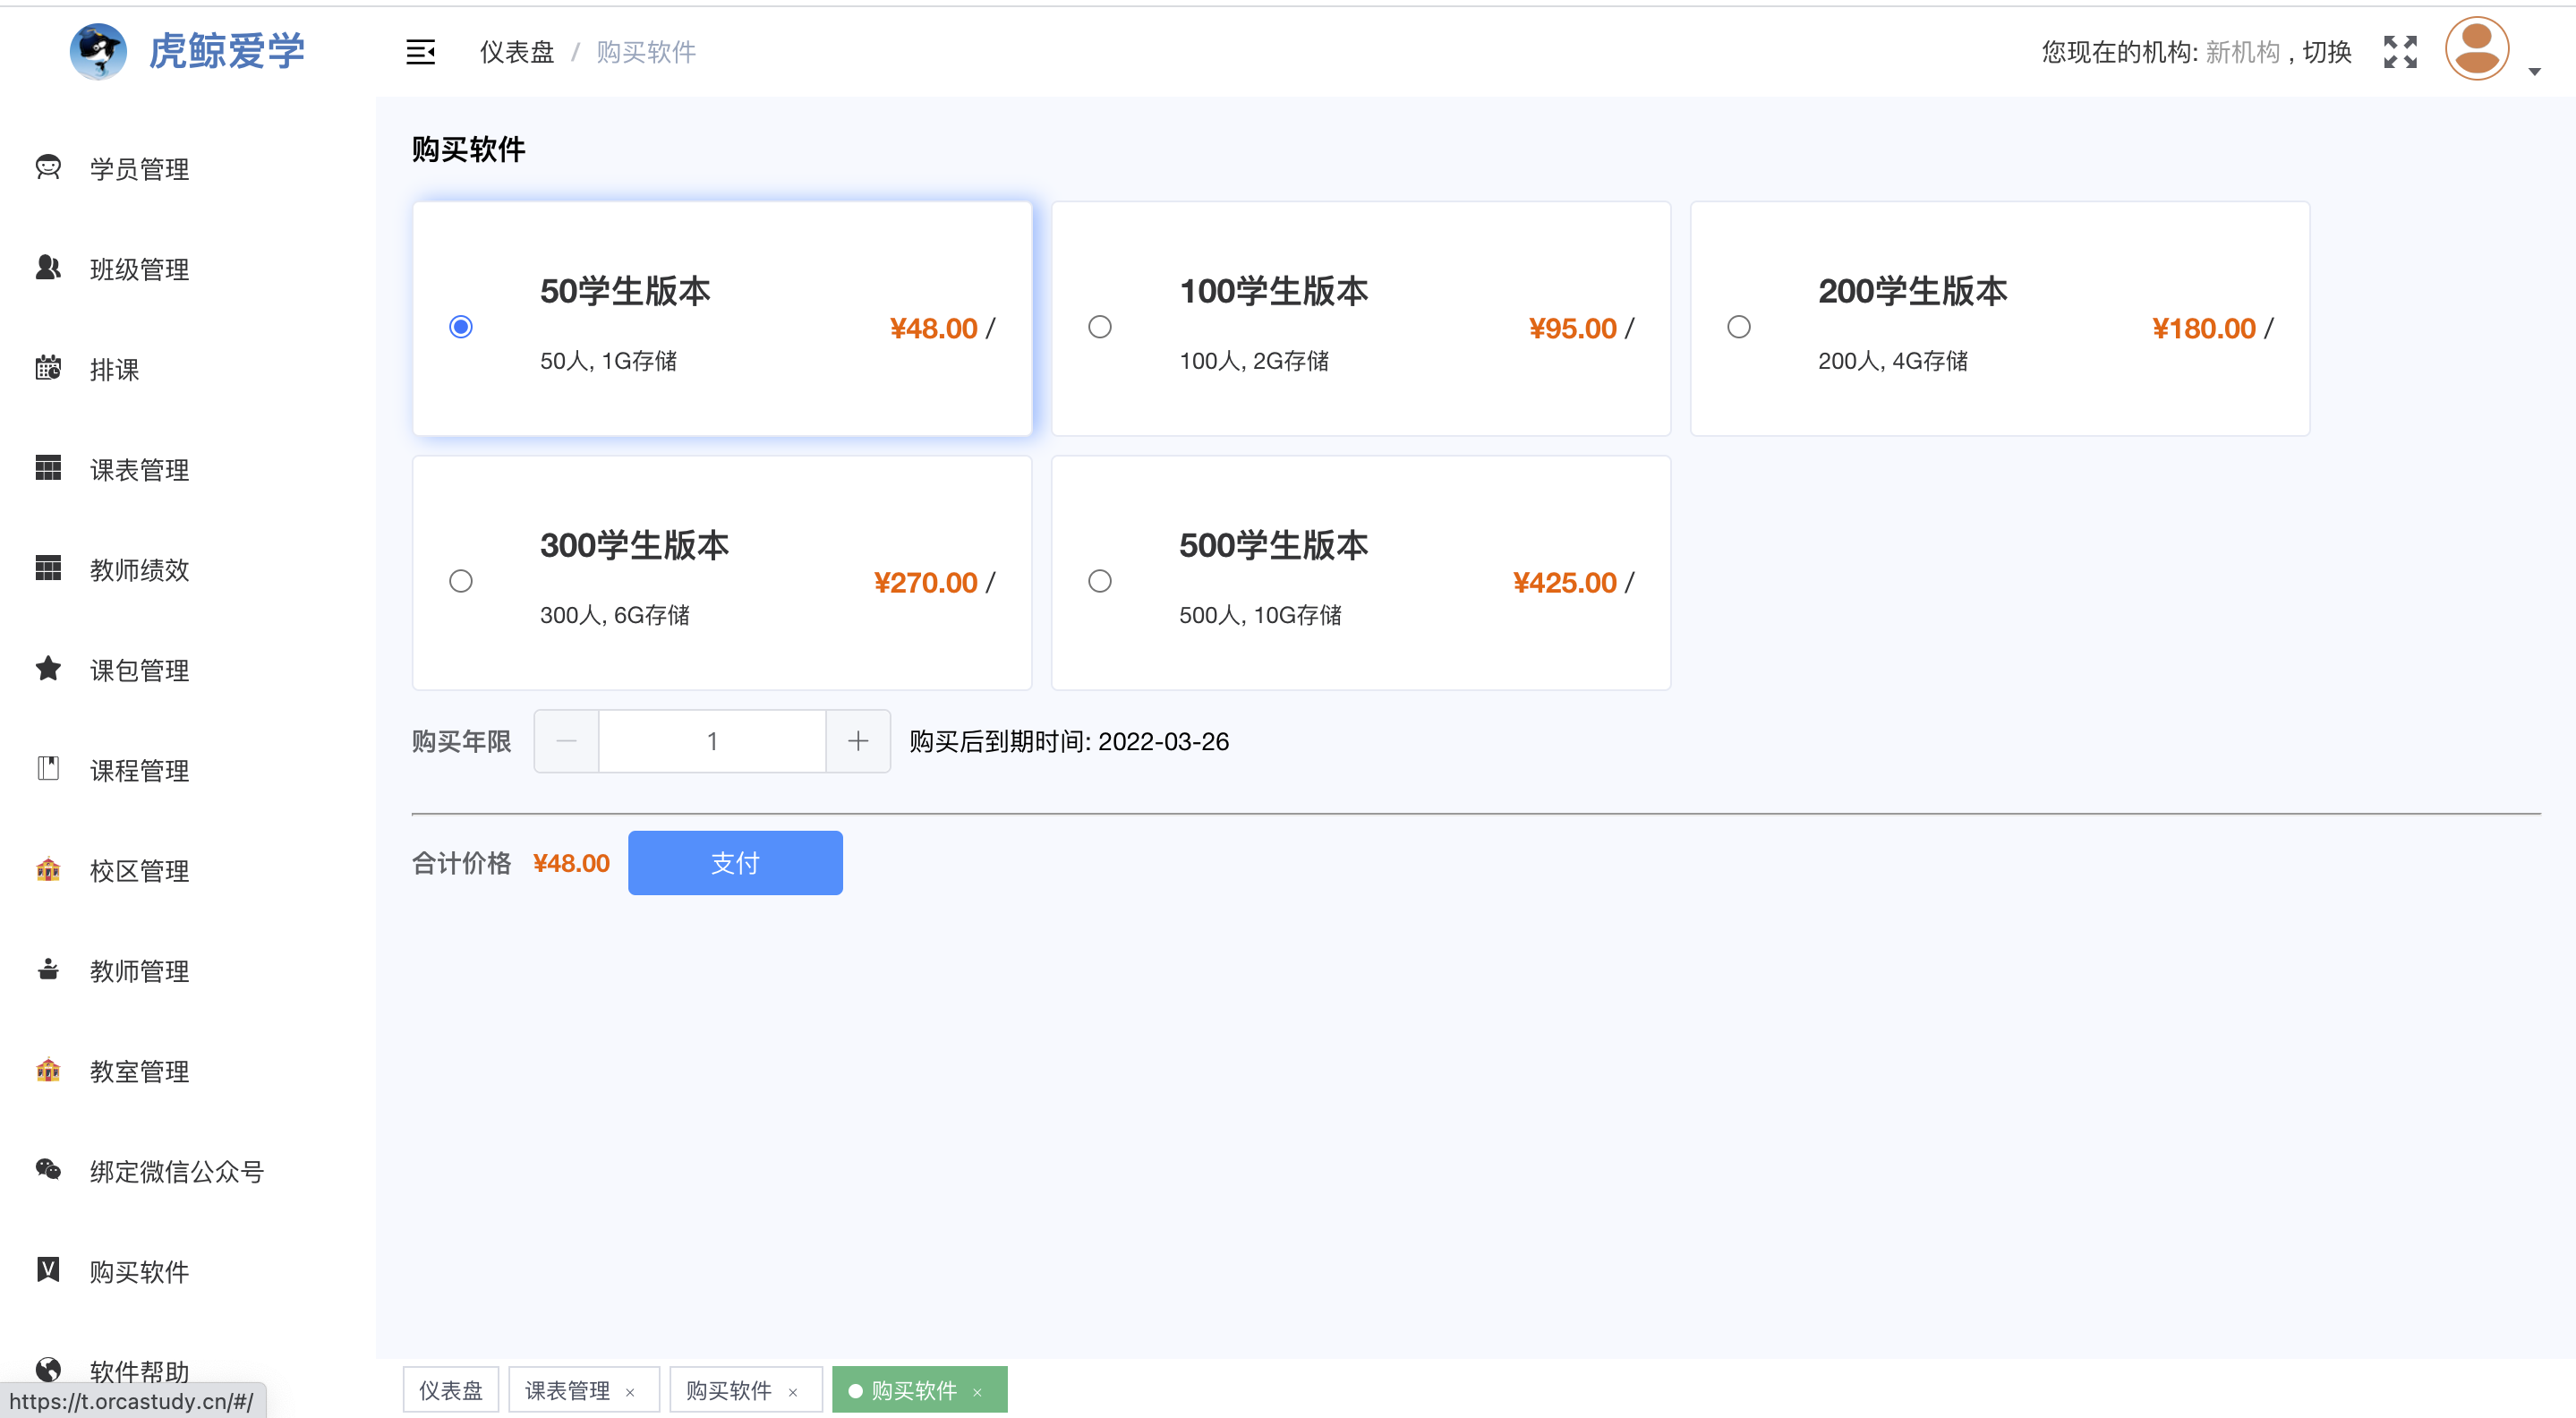Open 班级管理 menu item
Screen dimensions: 2576x1418
pos(139,269)
